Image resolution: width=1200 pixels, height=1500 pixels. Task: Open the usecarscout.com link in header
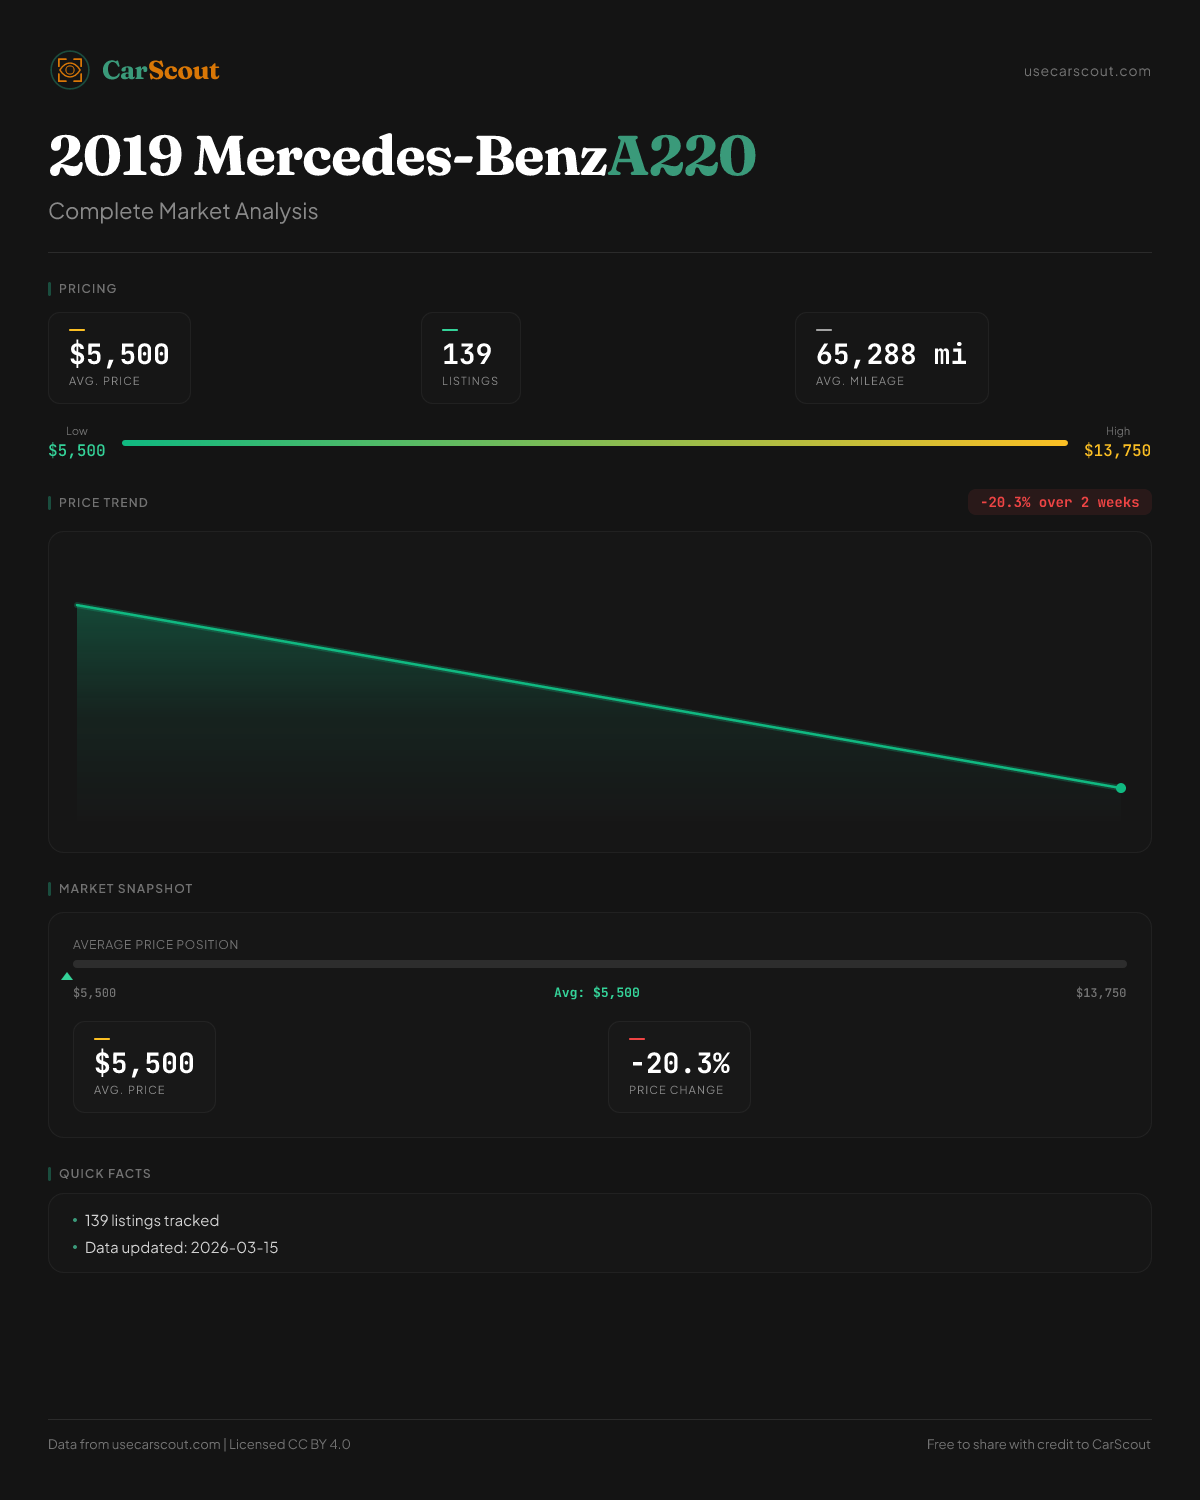tap(1087, 71)
